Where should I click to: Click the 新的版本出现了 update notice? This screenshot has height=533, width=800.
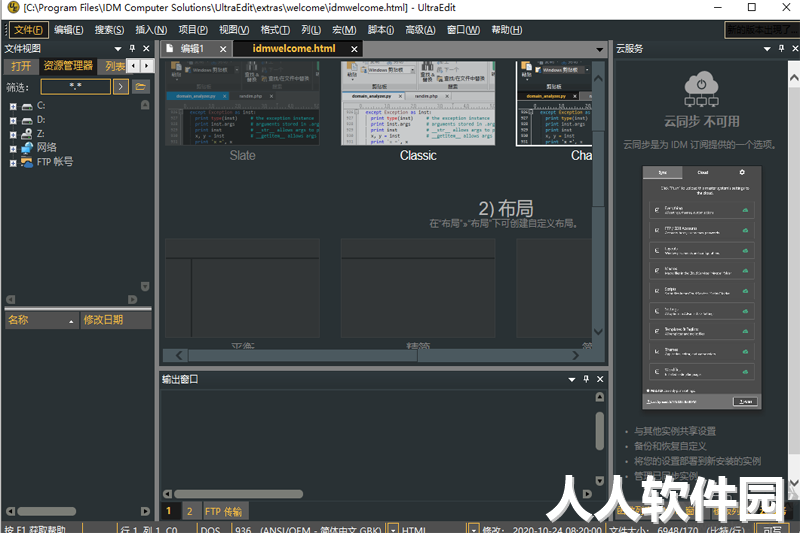[x=762, y=30]
